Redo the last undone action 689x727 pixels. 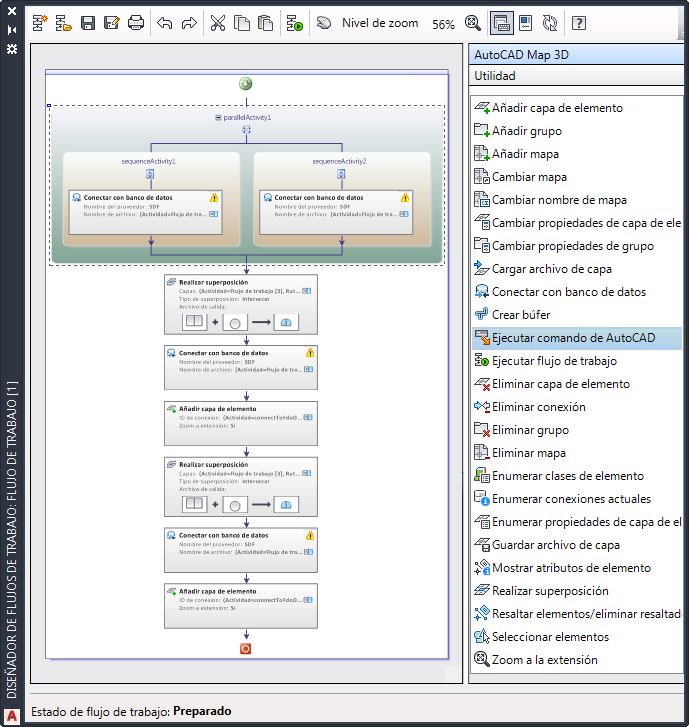tap(189, 23)
